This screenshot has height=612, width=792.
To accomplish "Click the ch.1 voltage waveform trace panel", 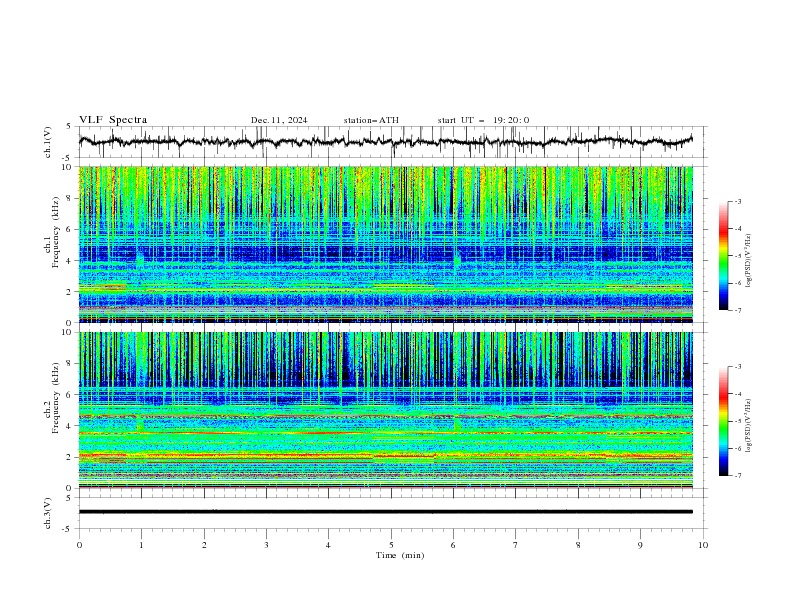I will click(393, 142).
